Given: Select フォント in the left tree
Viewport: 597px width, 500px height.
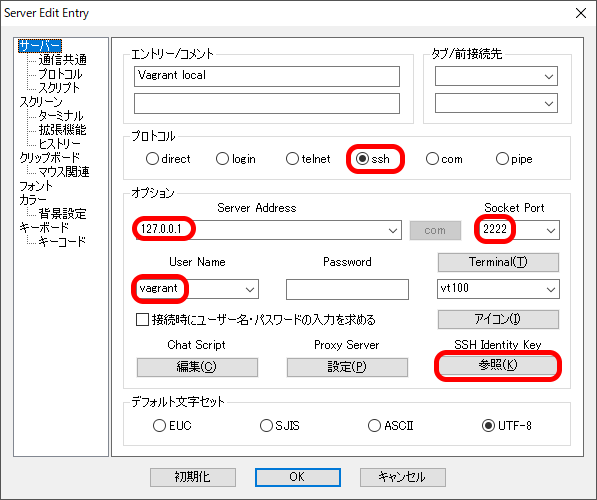Looking at the screenshot, I should point(36,186).
